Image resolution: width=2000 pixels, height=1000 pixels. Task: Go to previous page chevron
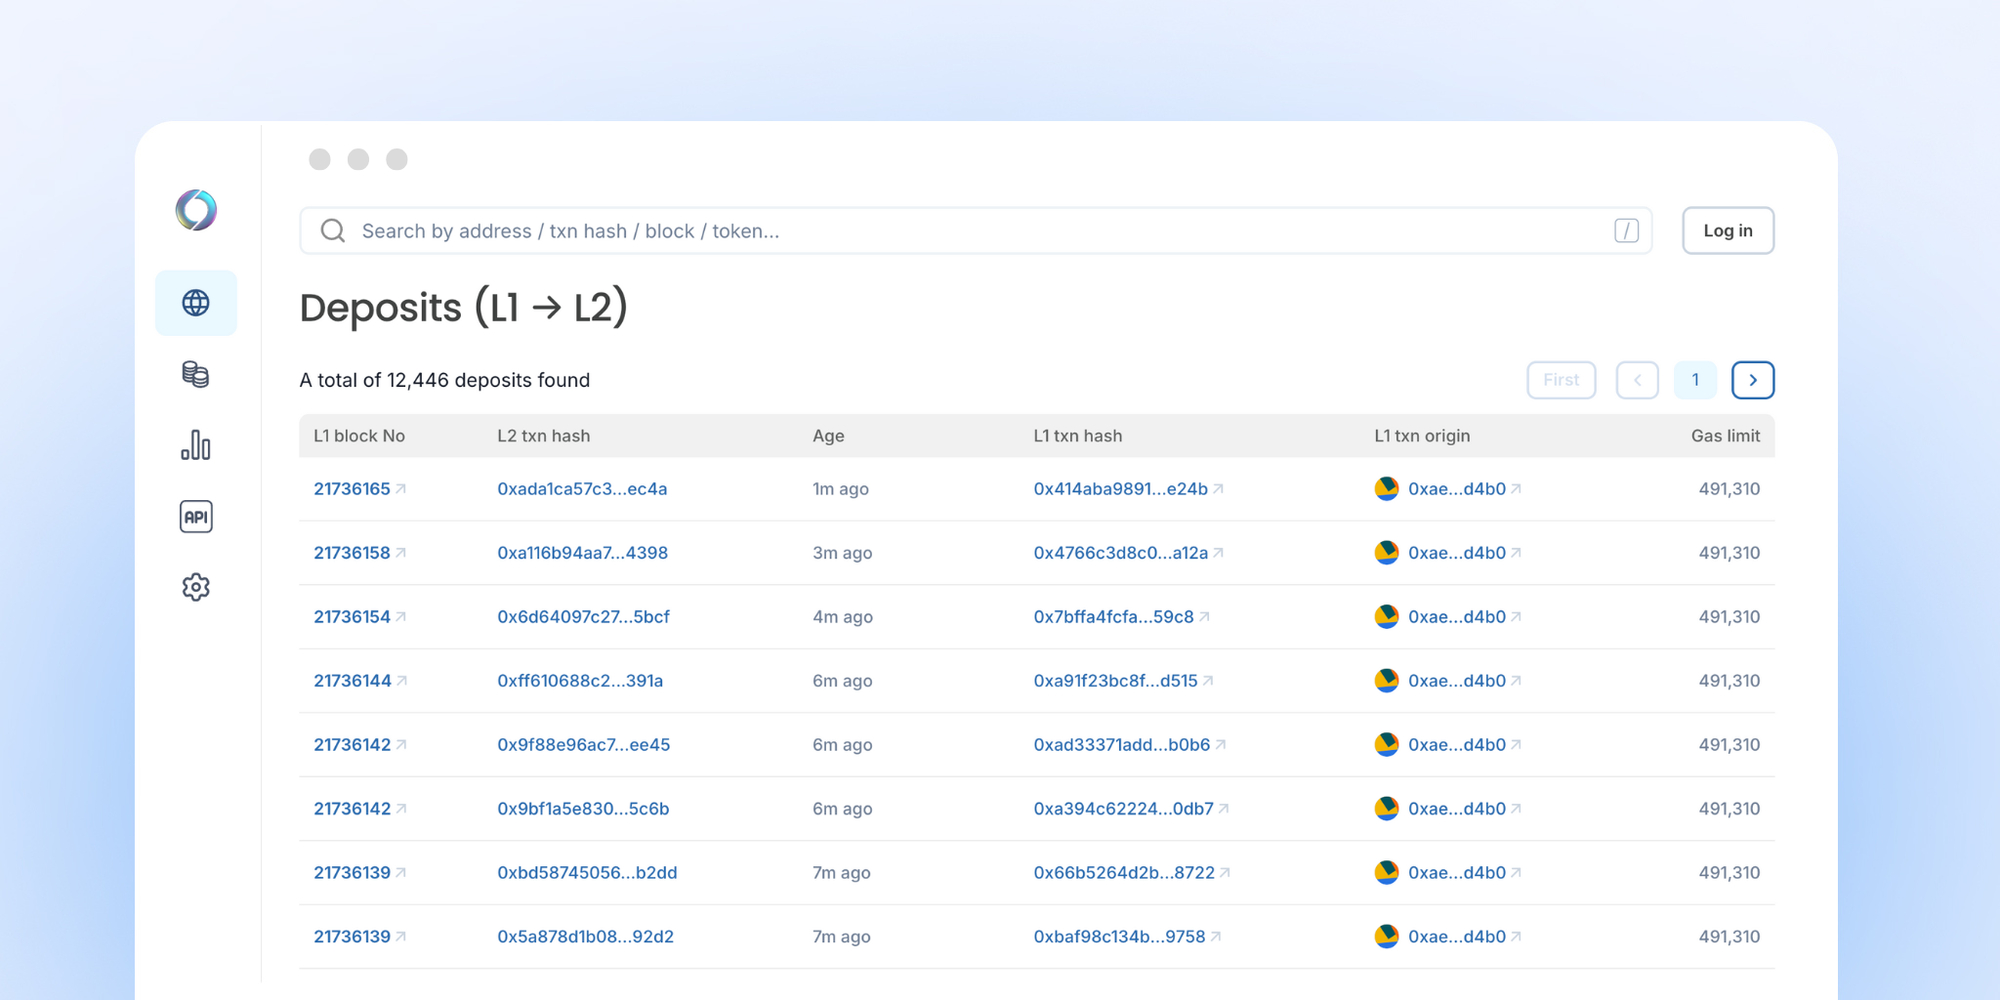[x=1637, y=380]
